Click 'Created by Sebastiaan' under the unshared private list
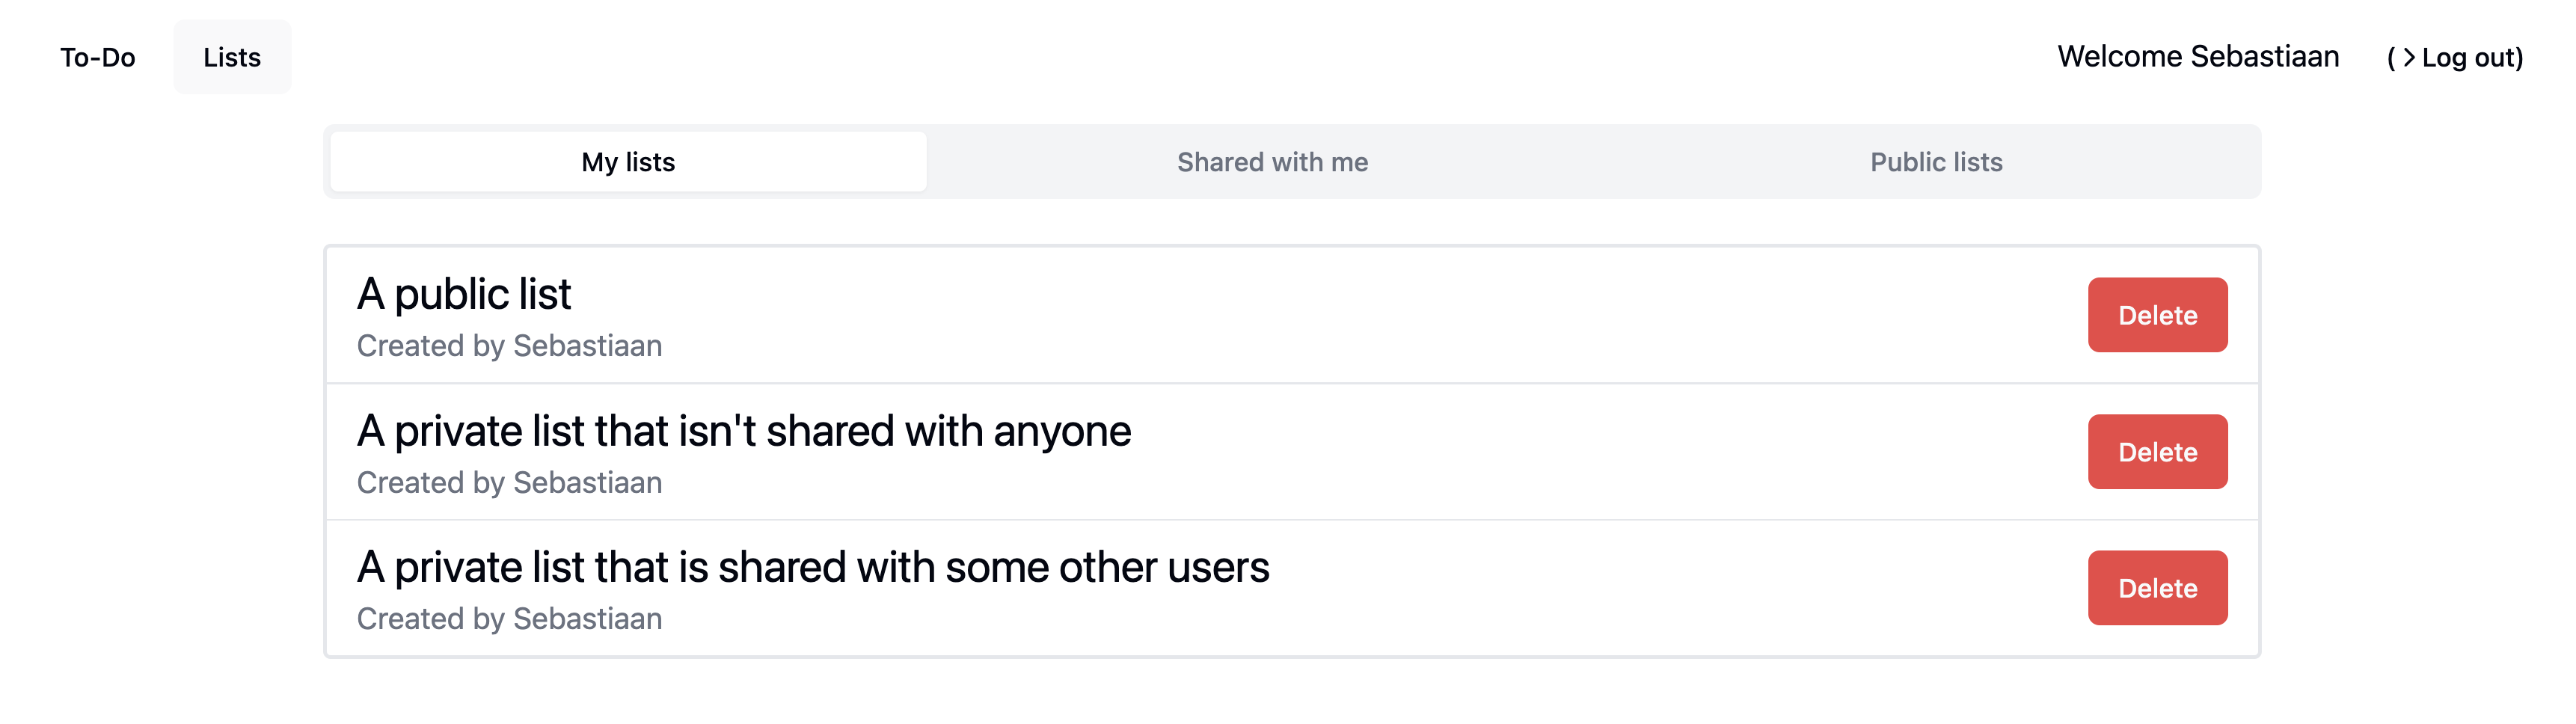The image size is (2576, 724). tap(509, 483)
